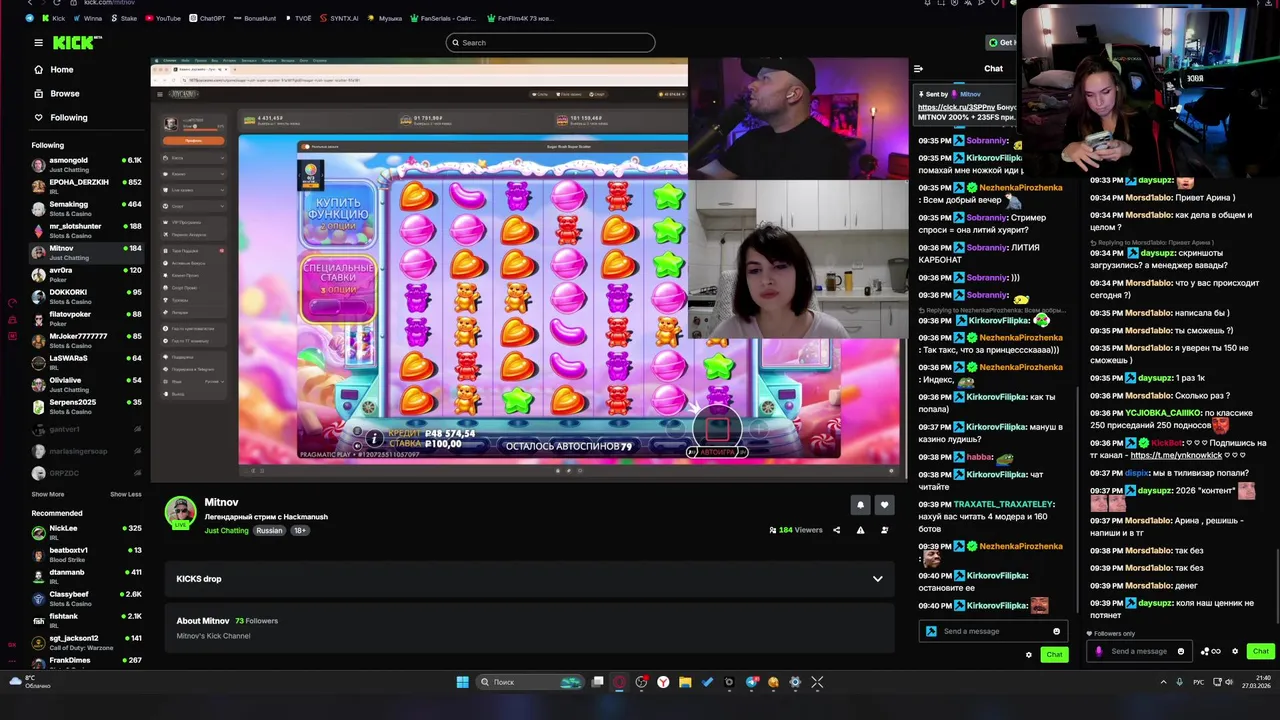Open mr_slotshunter channel in sidebar
This screenshot has height=720, width=1280.
[x=85, y=231]
